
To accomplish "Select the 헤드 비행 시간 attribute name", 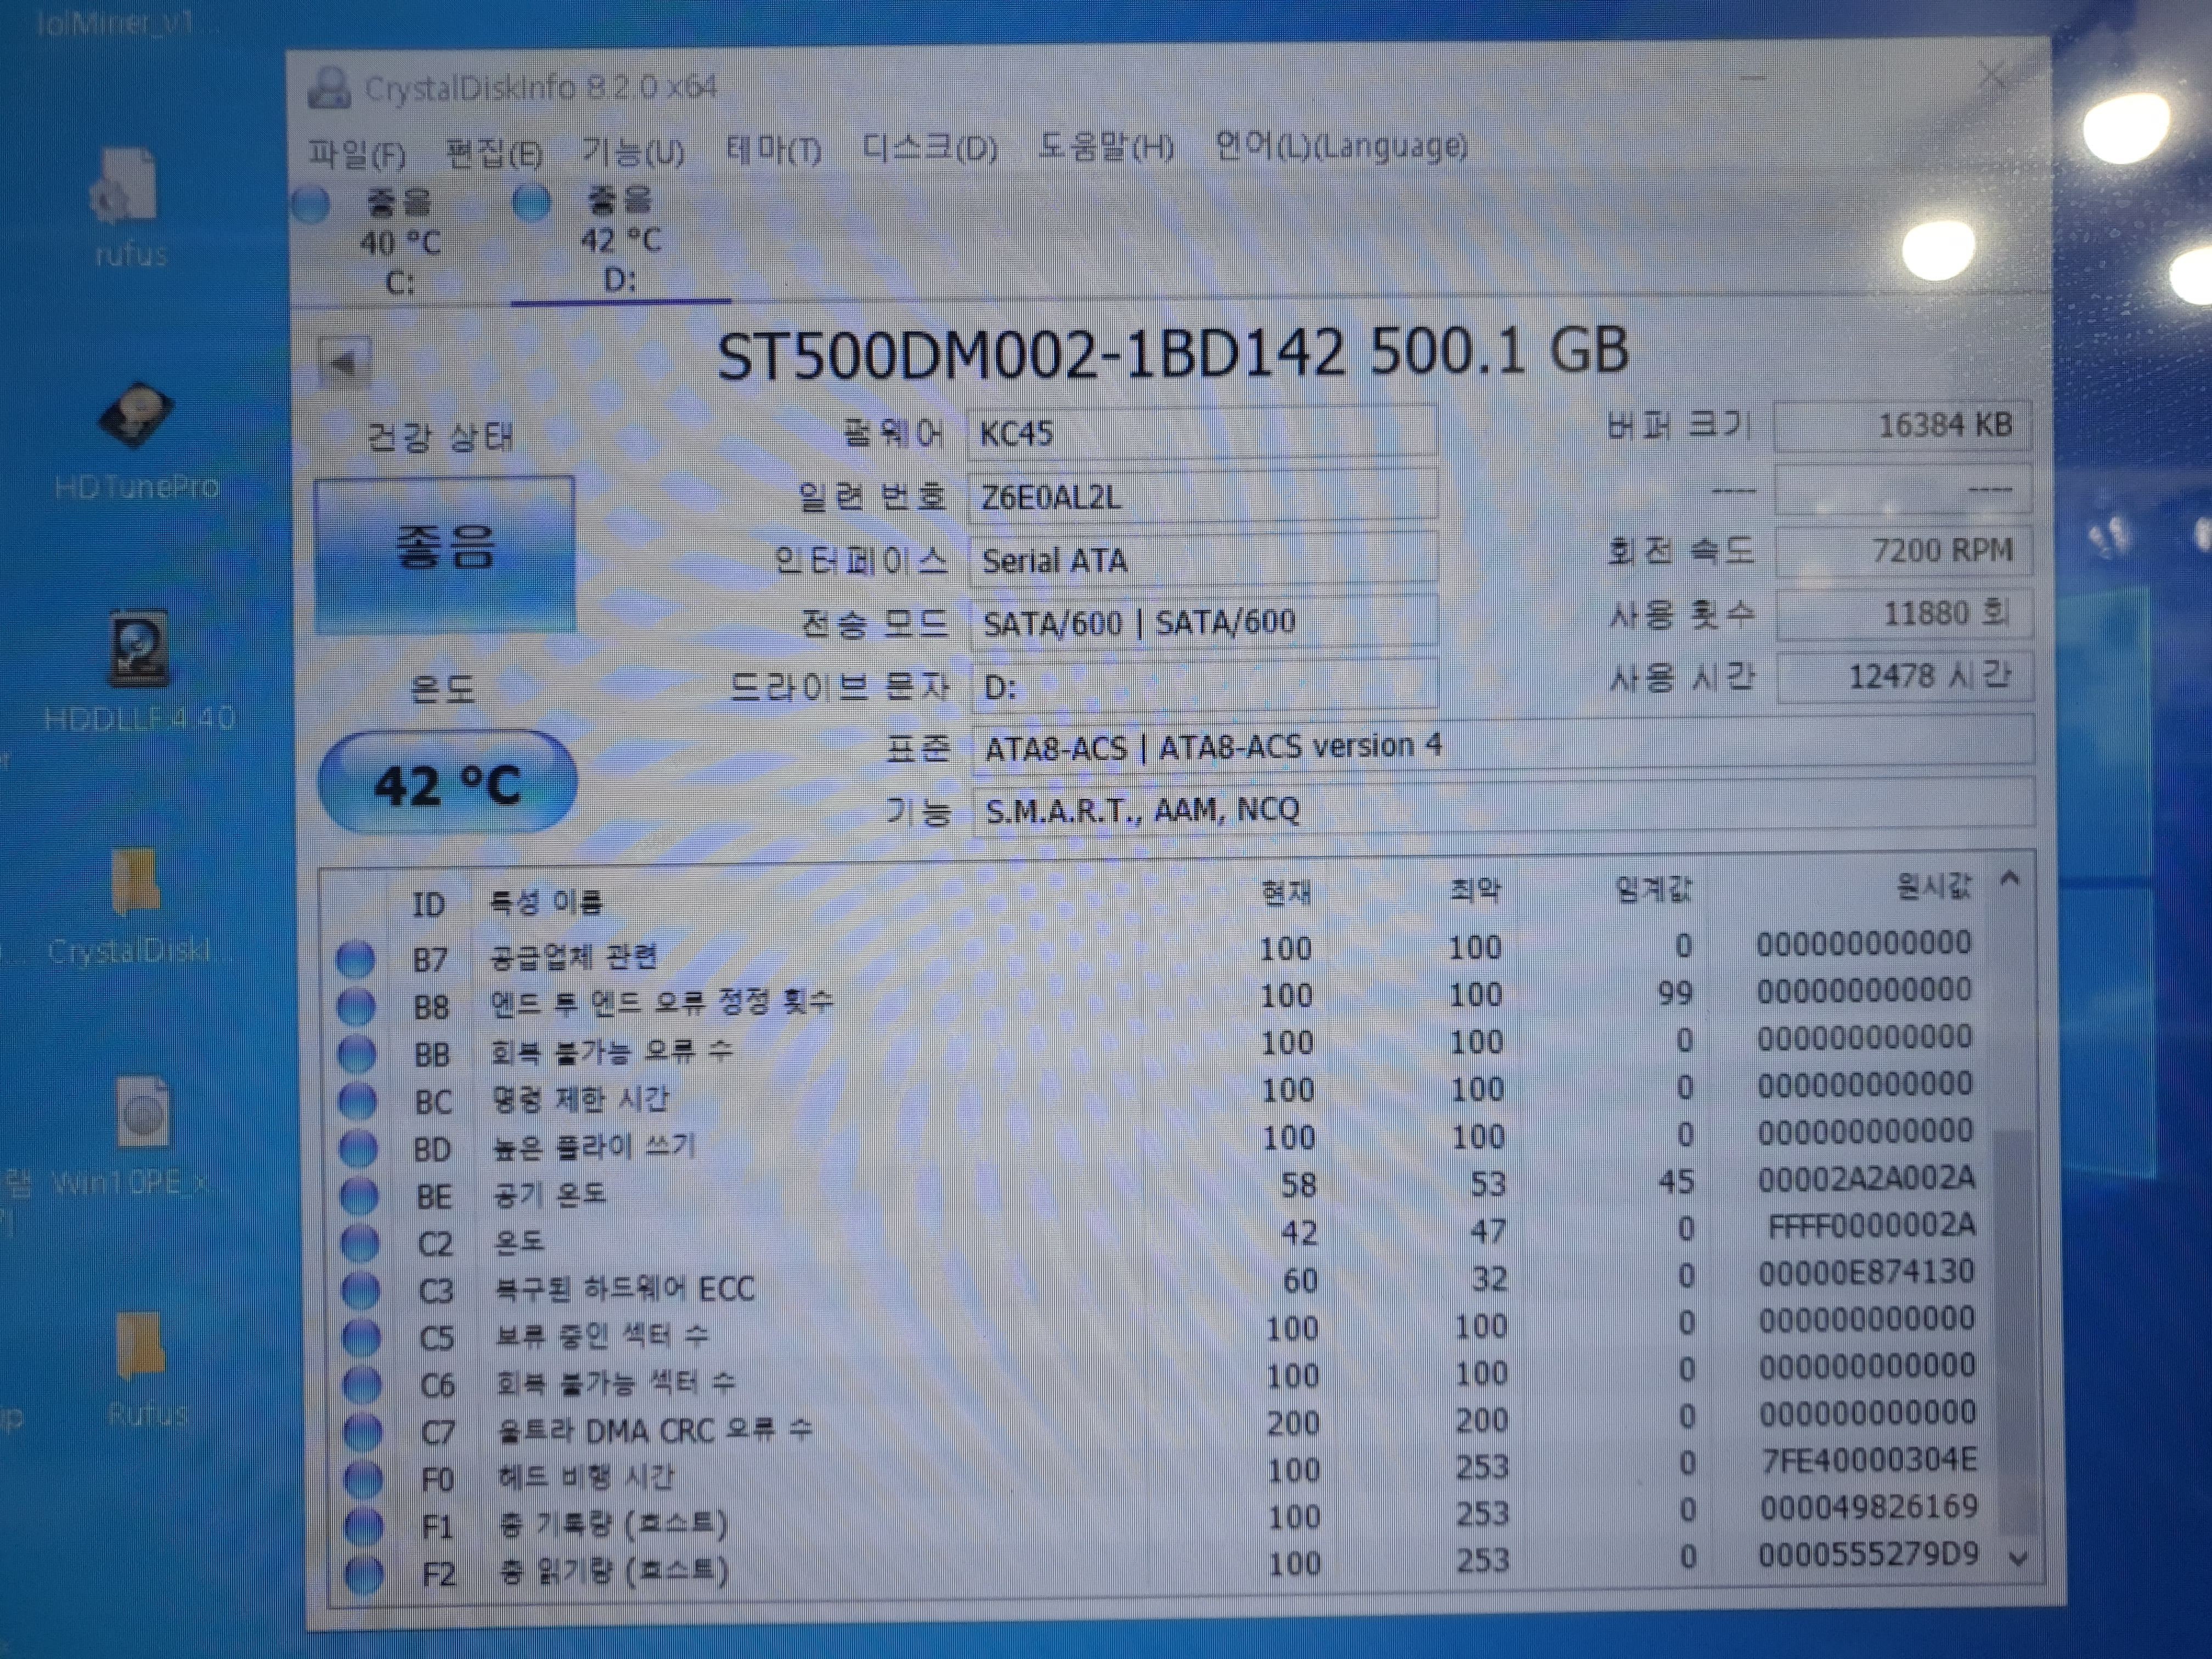I will pyautogui.click(x=586, y=1477).
